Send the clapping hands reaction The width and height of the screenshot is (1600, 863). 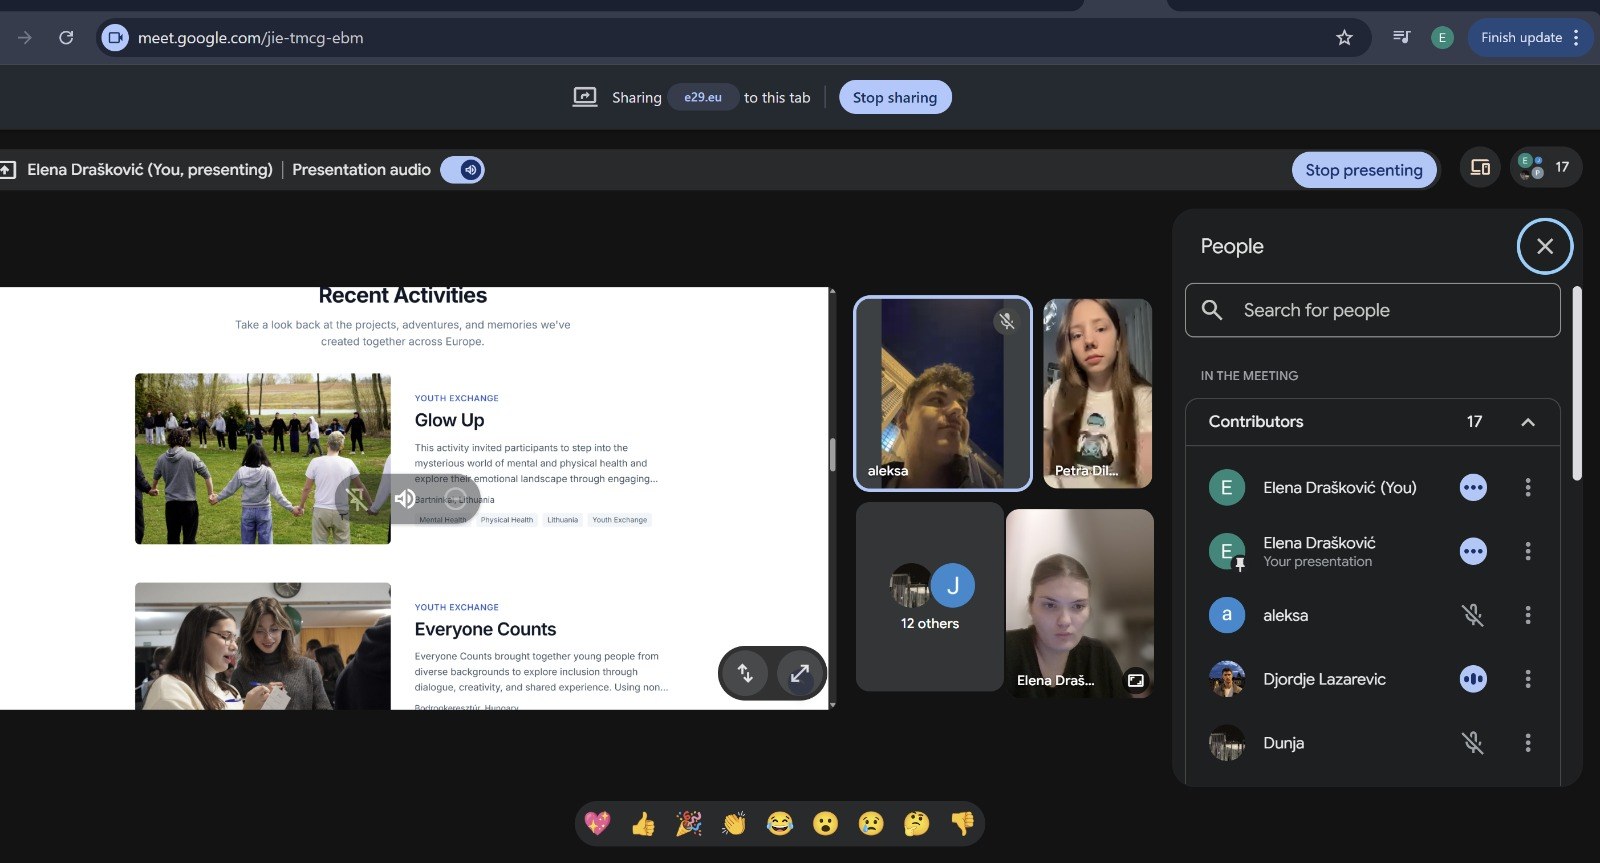point(734,823)
